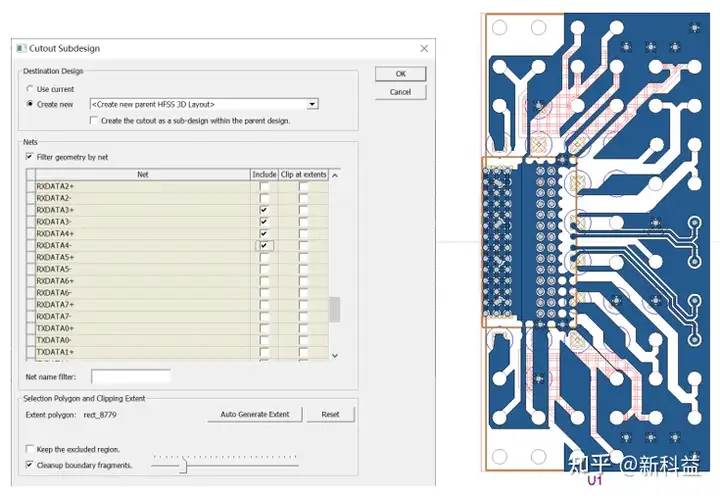
Task: Check Clip at extents for RXDATA3+
Action: tap(303, 210)
